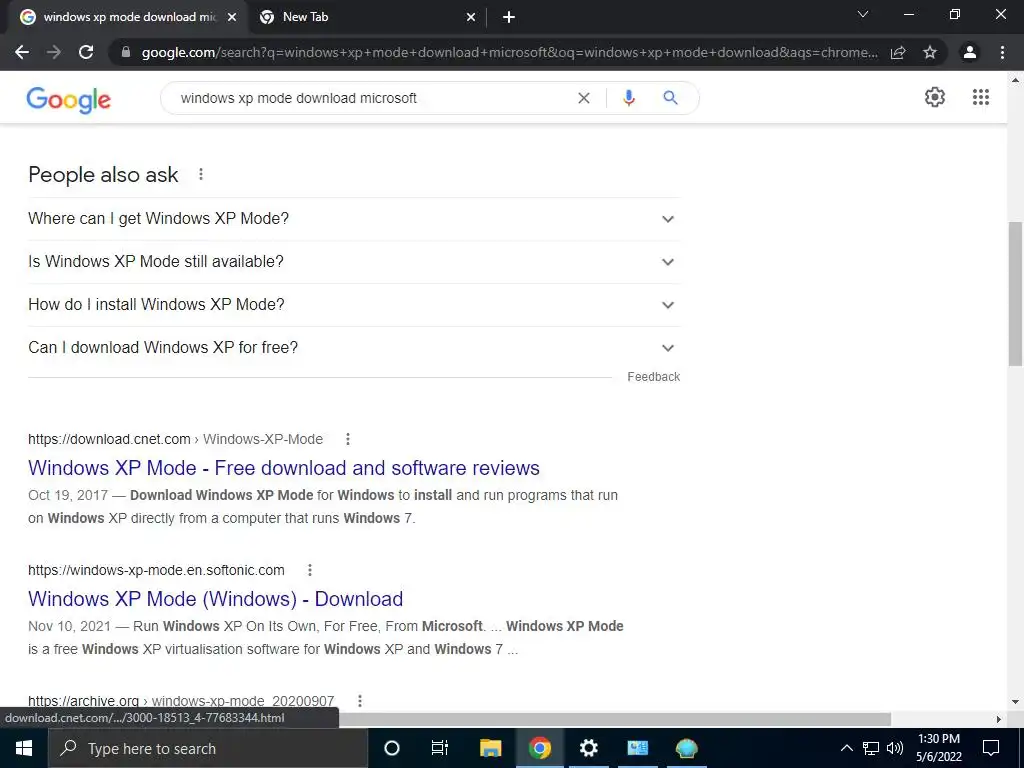This screenshot has width=1024, height=768.
Task: Click the horizontal scrollbar thumb
Action: [614, 719]
